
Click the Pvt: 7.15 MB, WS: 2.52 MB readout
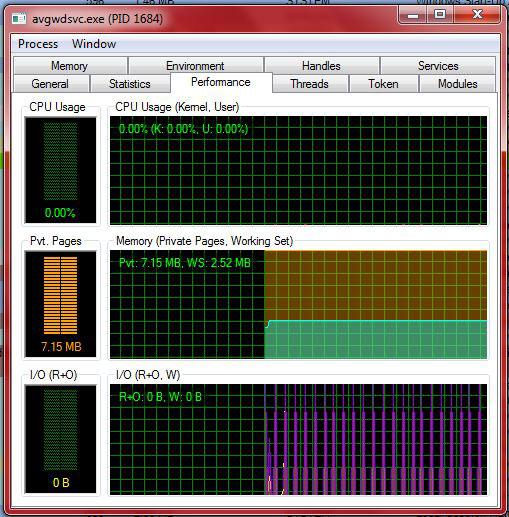pyautogui.click(x=185, y=263)
